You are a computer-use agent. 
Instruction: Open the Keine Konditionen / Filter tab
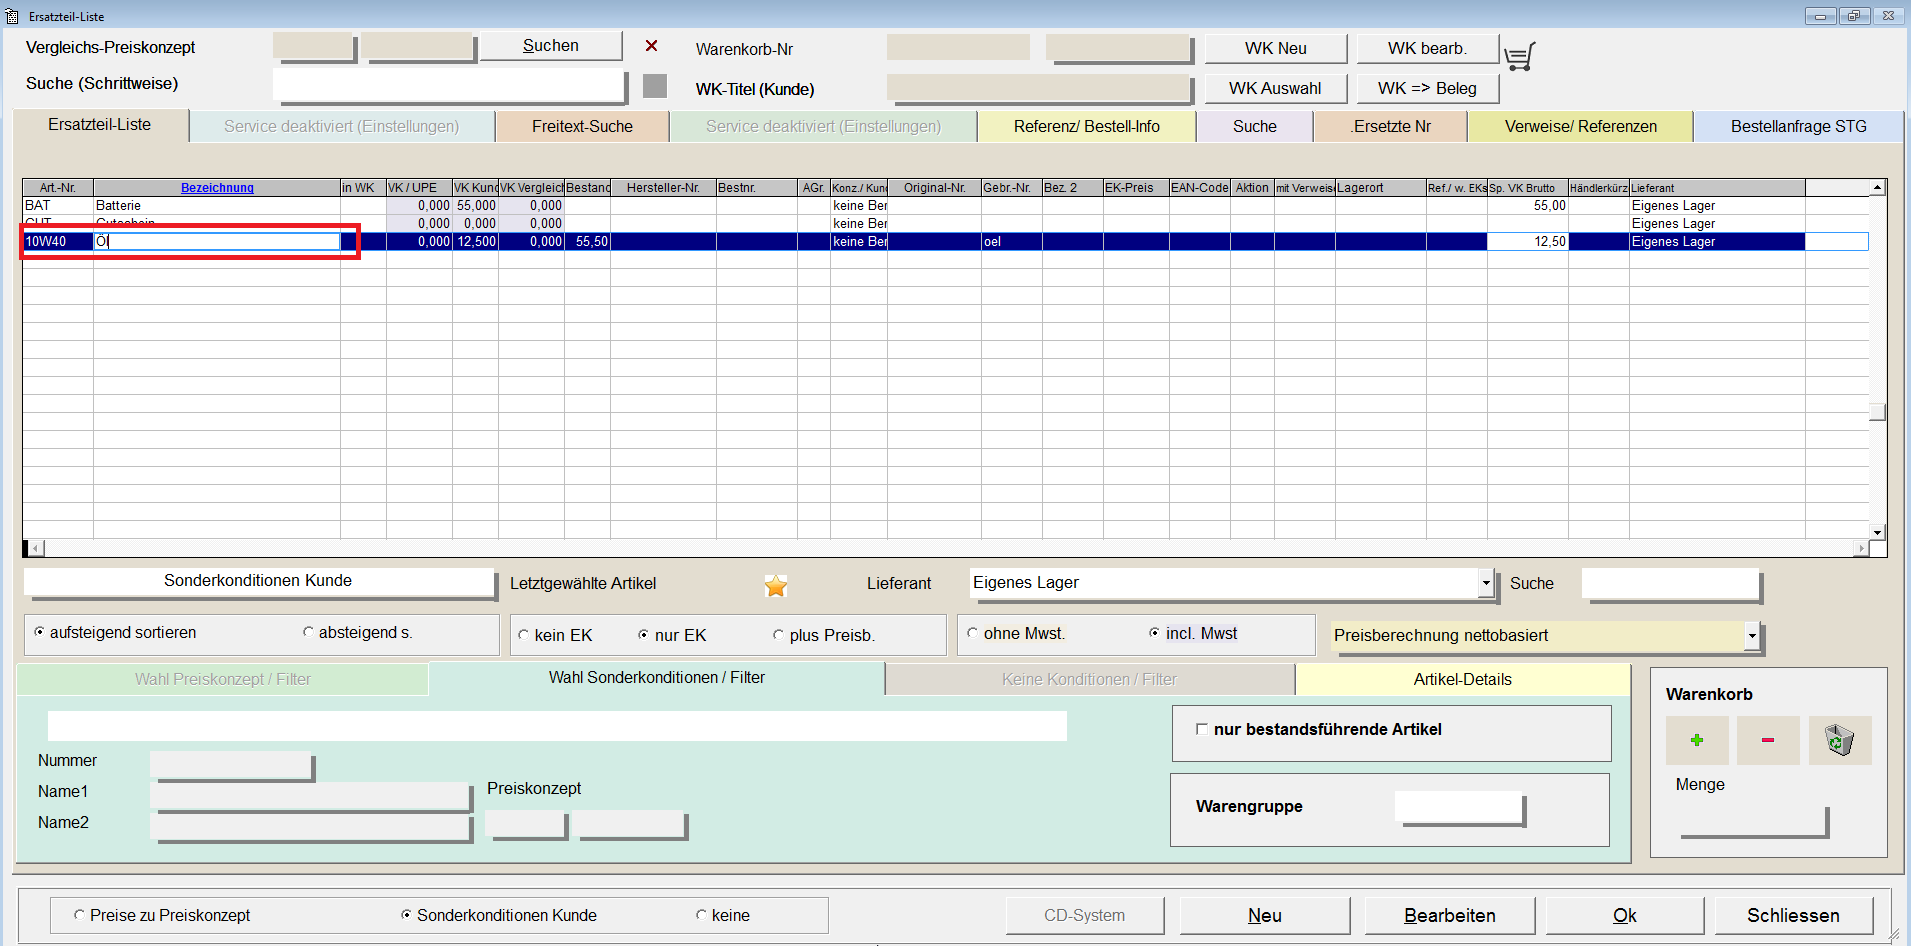coord(1090,679)
